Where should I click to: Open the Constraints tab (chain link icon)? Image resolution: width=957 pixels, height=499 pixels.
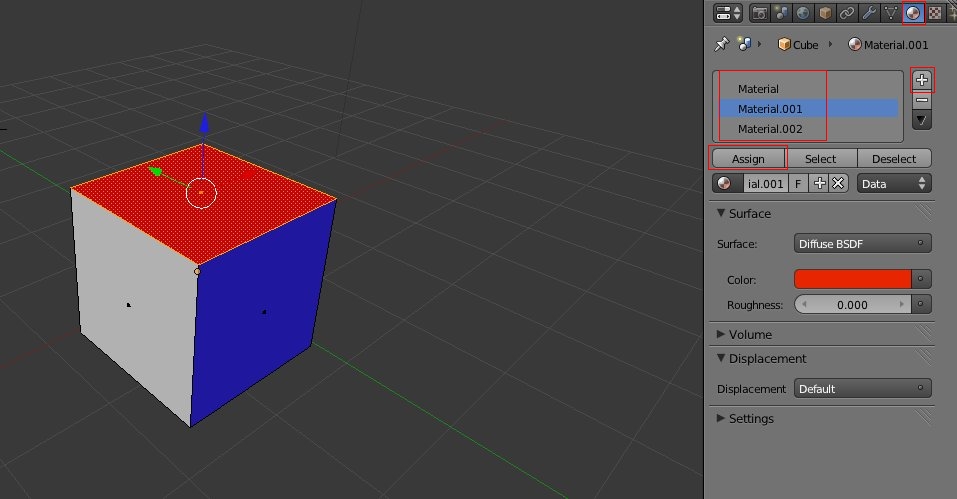click(847, 12)
